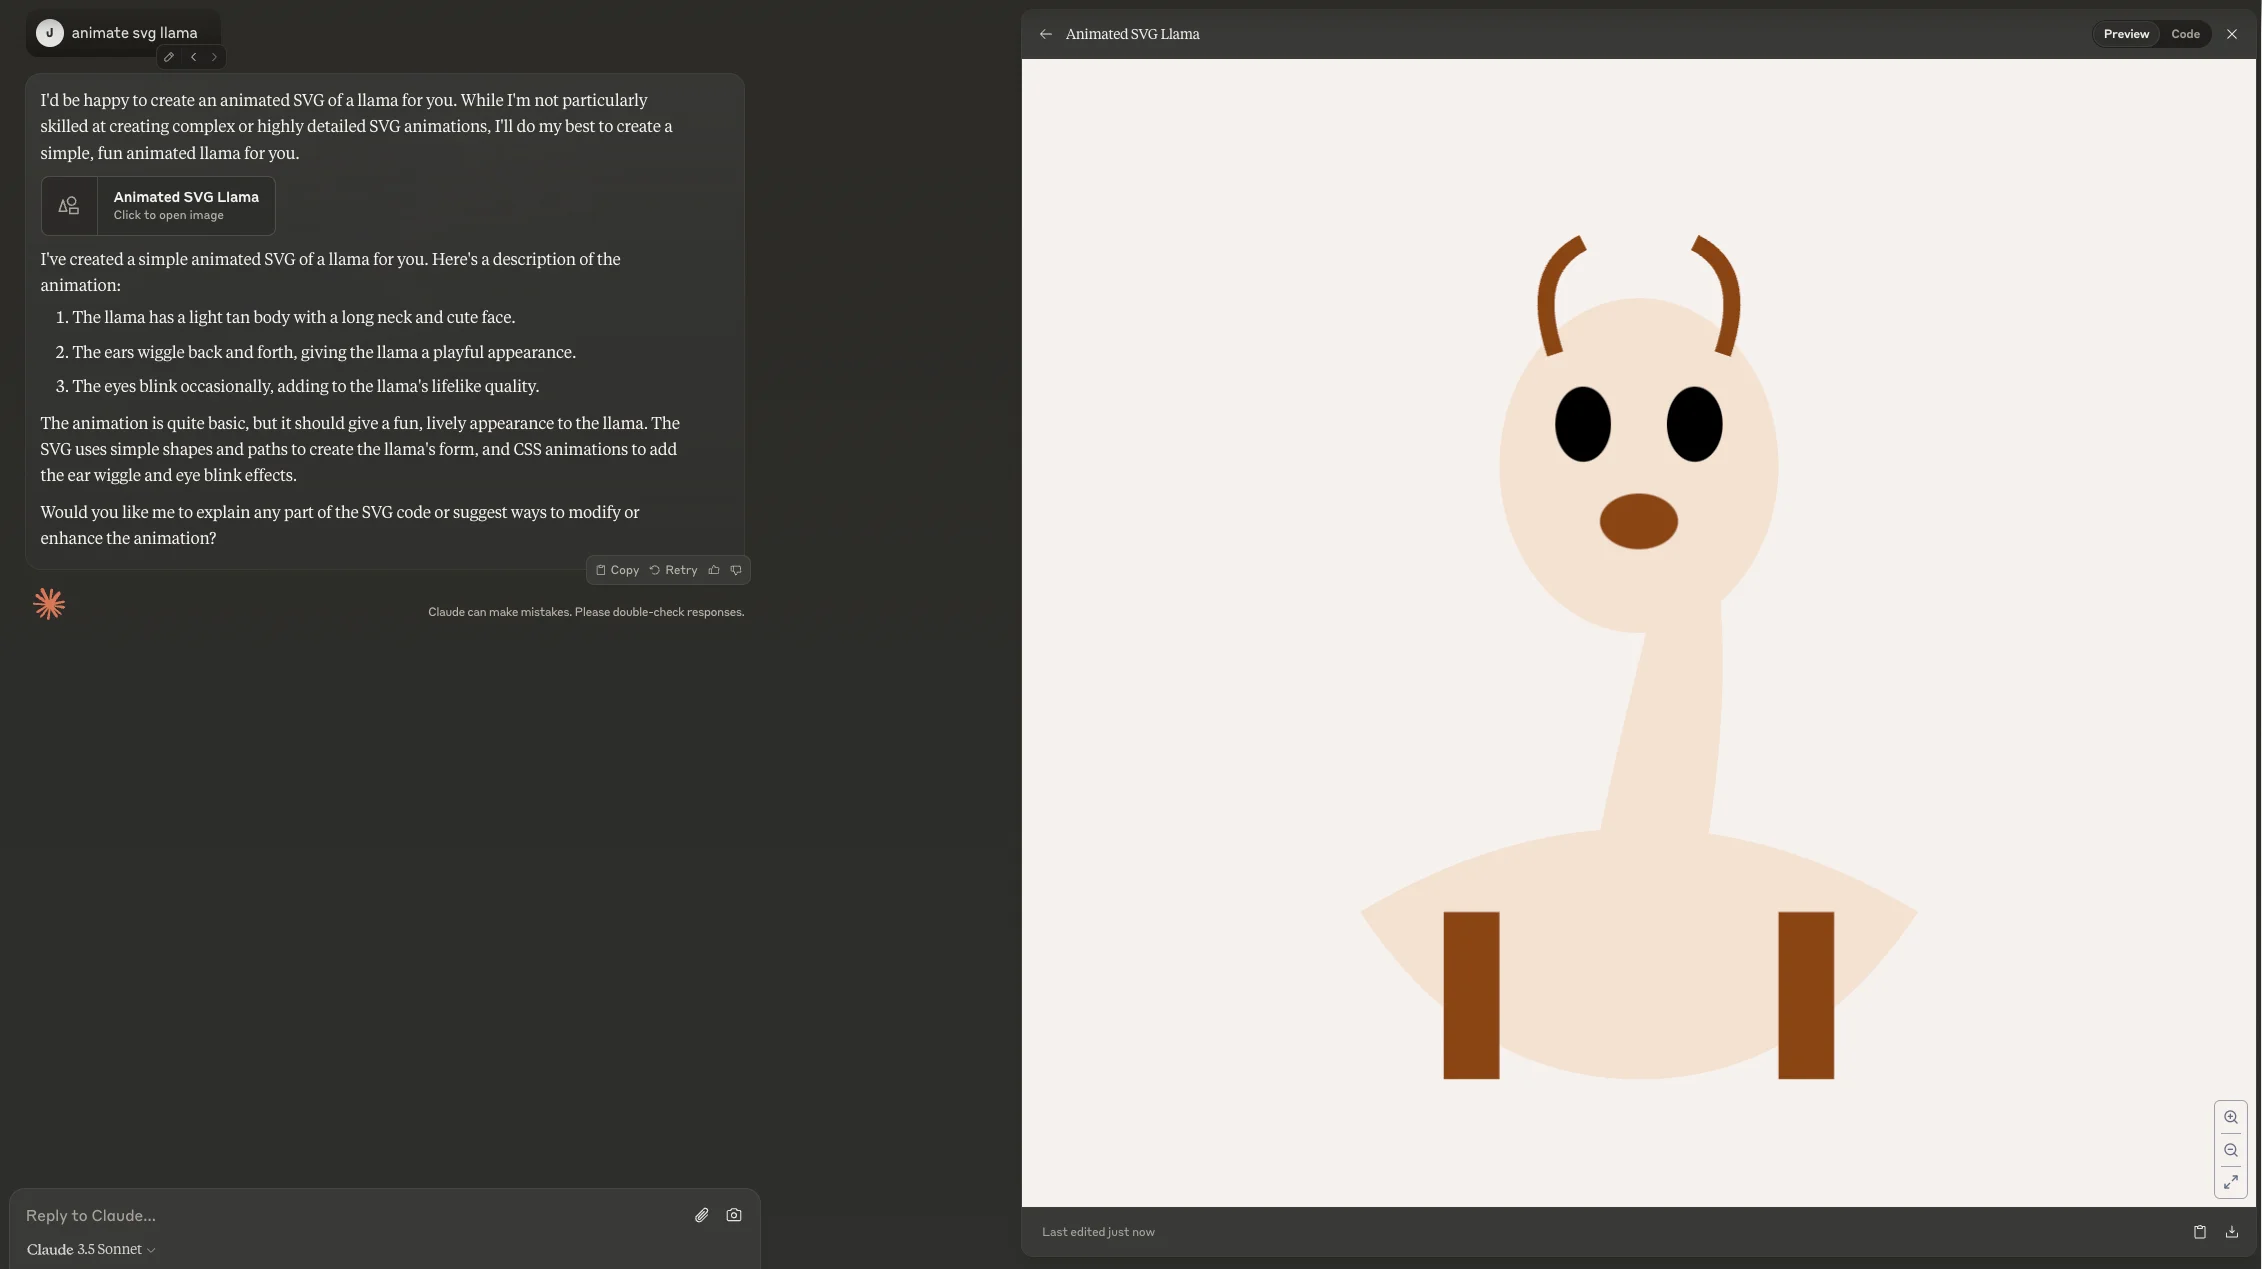
Task: Go to the previous conversation branch chevron
Action: 193,57
